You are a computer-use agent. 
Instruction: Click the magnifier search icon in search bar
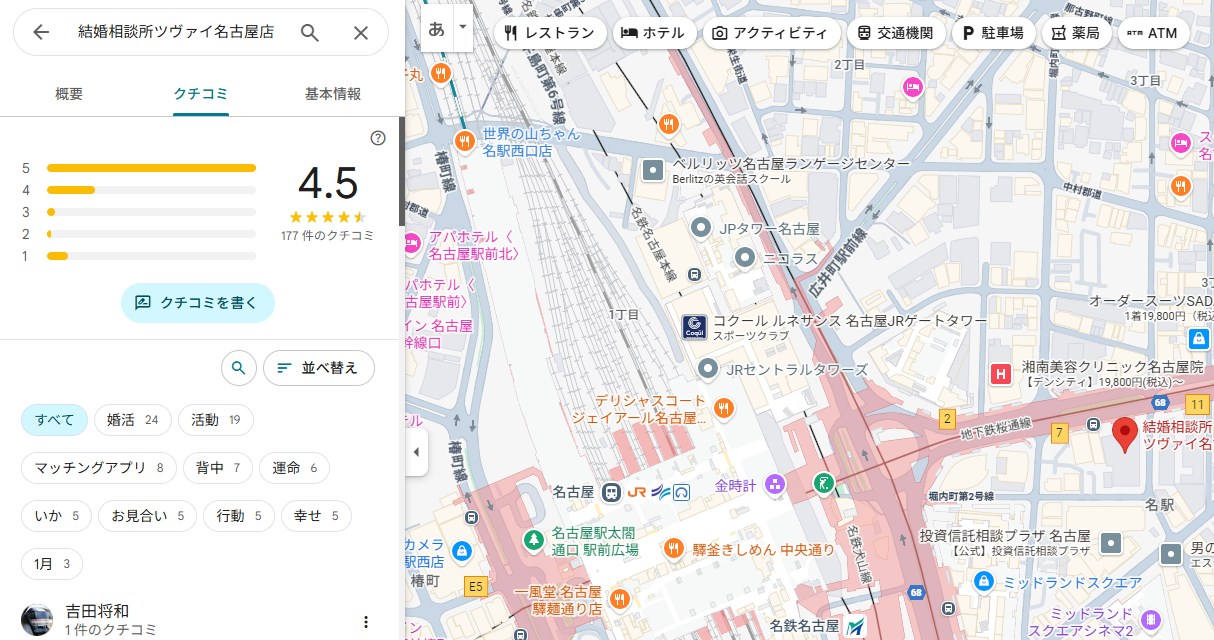tap(310, 32)
